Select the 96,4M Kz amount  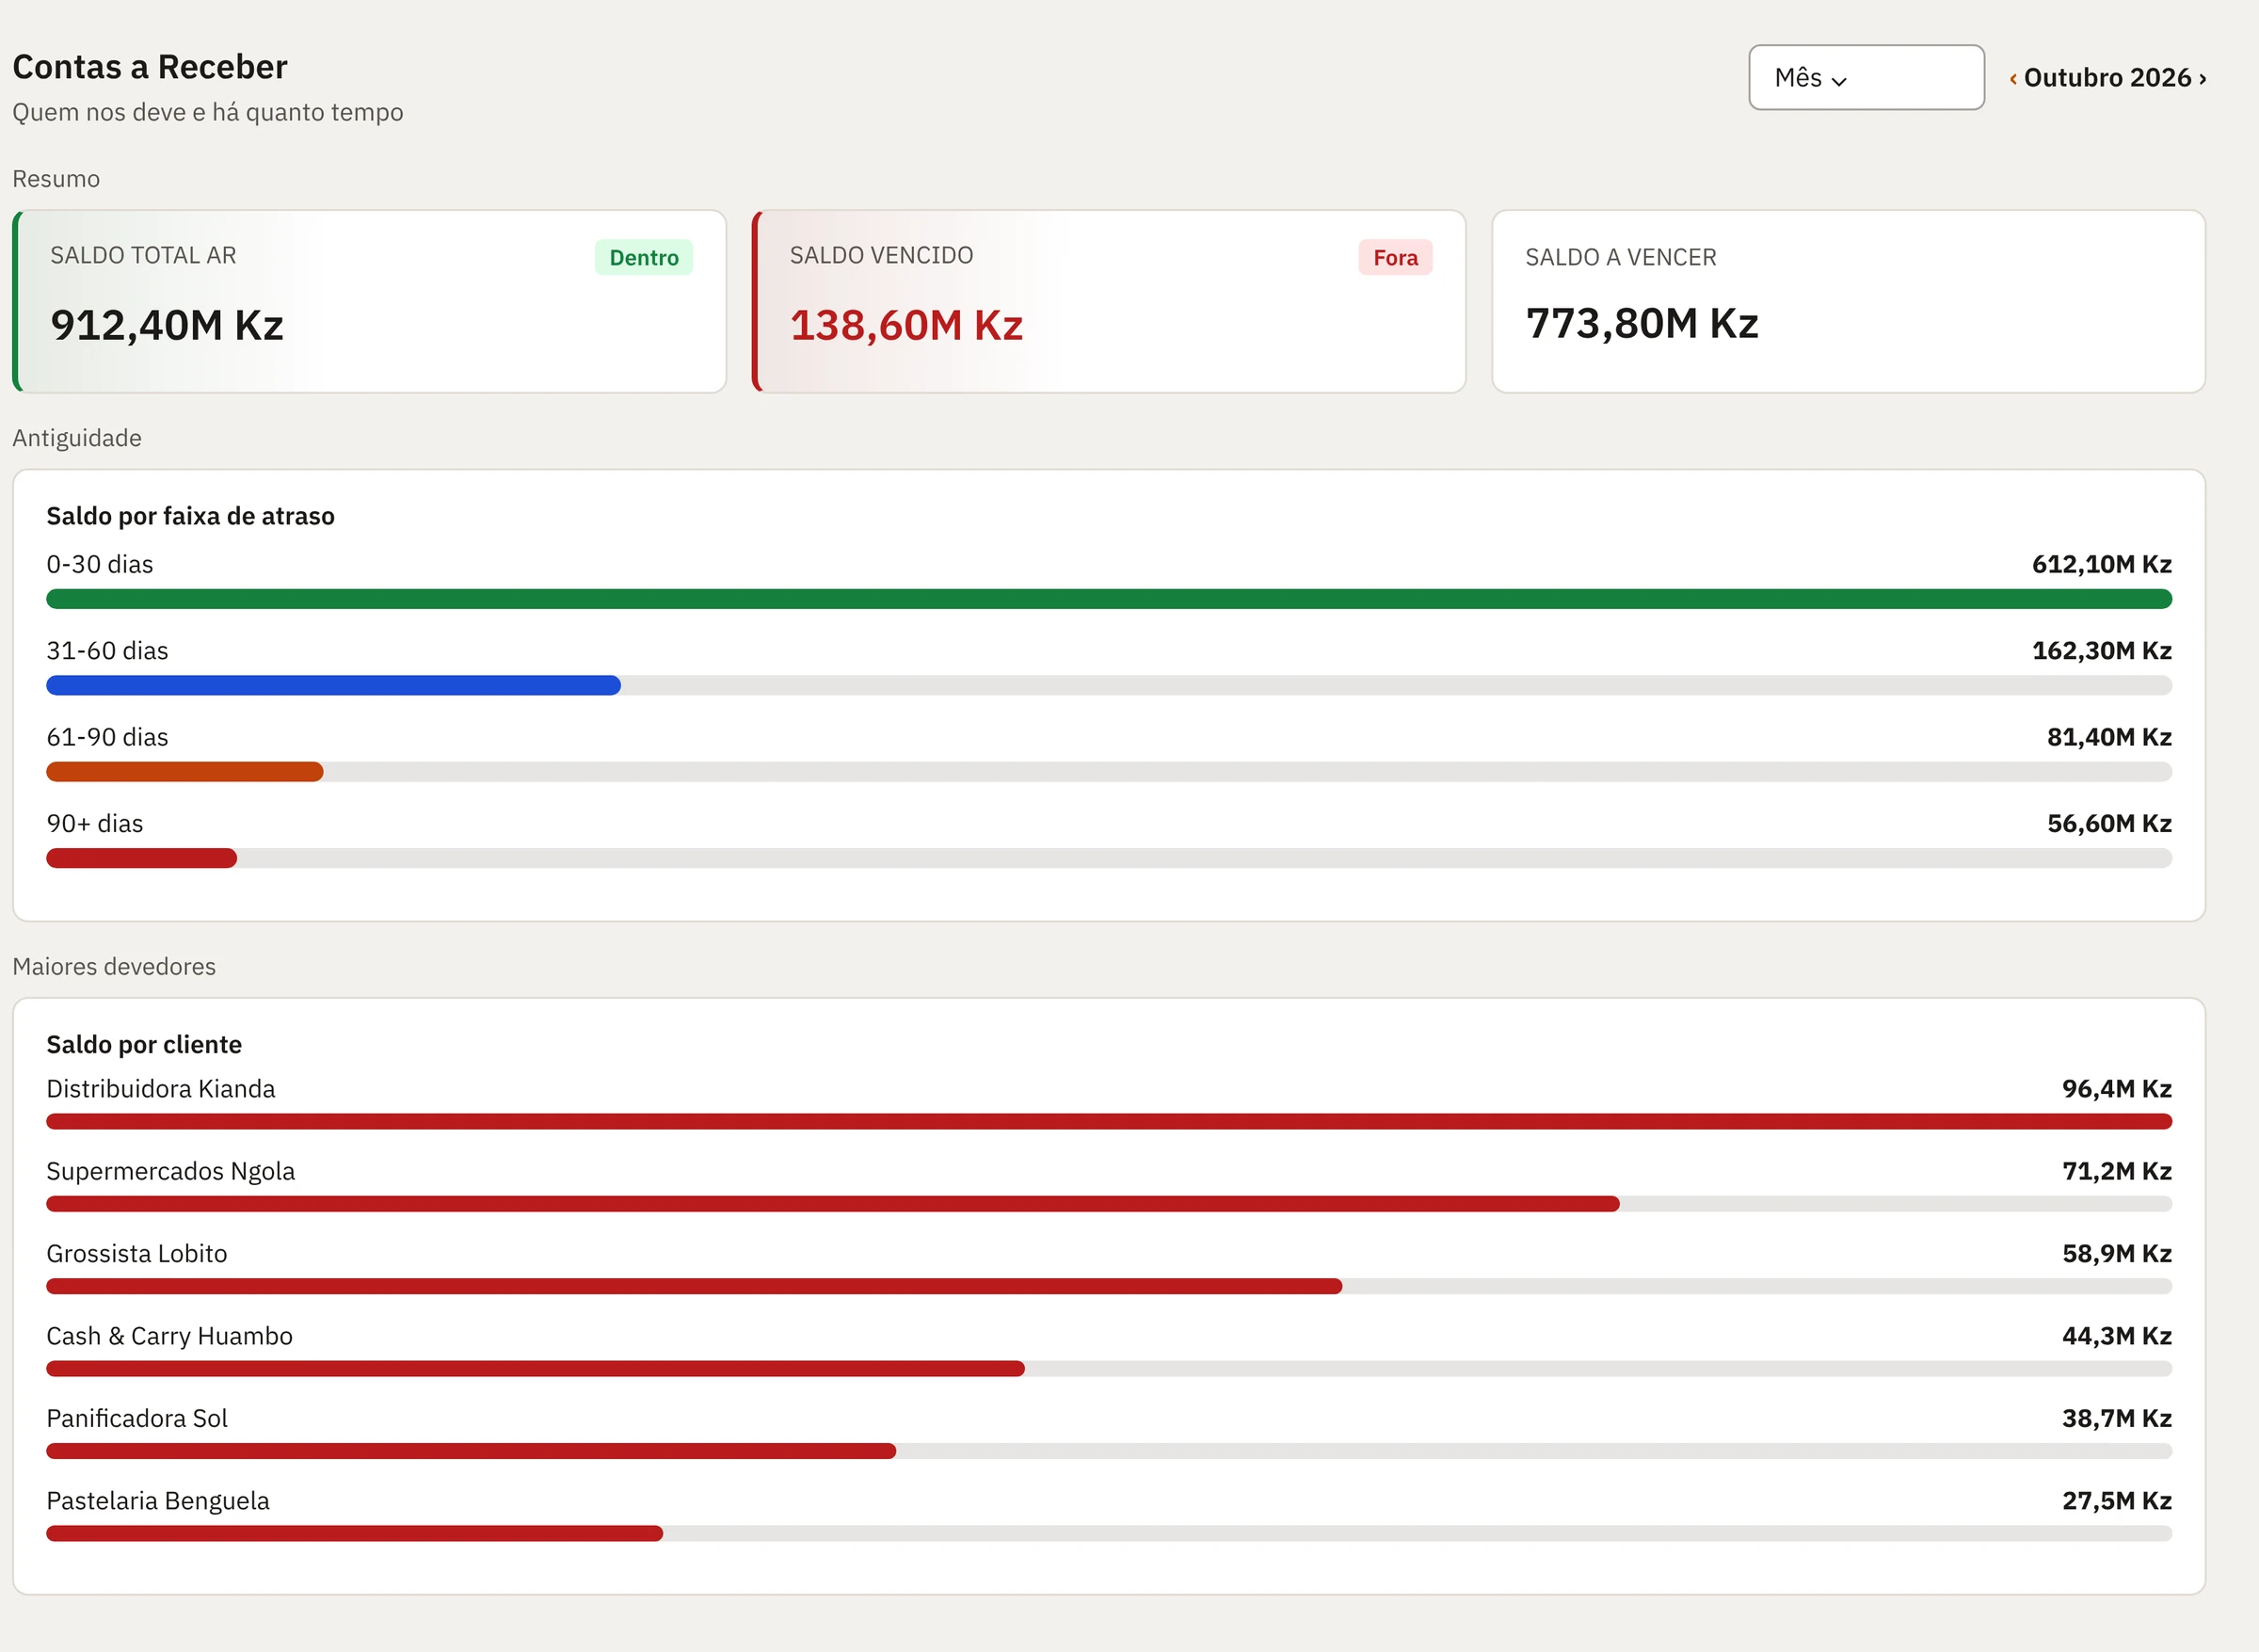pyautogui.click(x=2116, y=1088)
